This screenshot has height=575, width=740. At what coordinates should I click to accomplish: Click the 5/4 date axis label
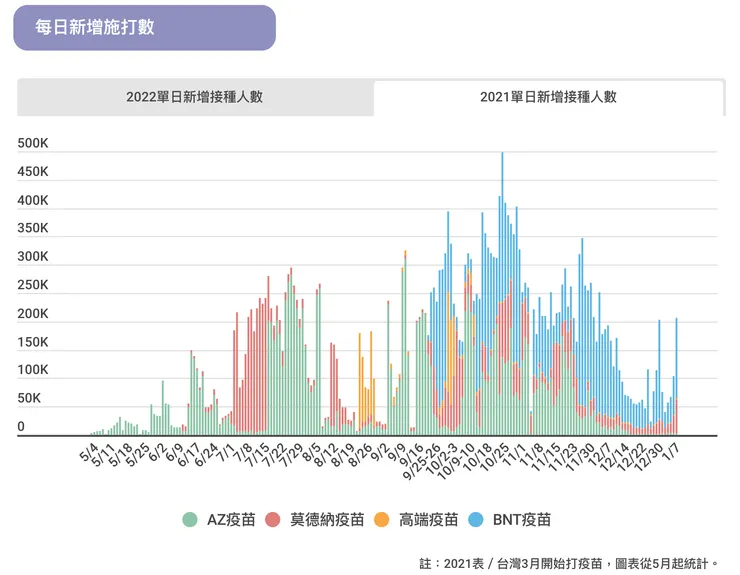click(x=89, y=452)
